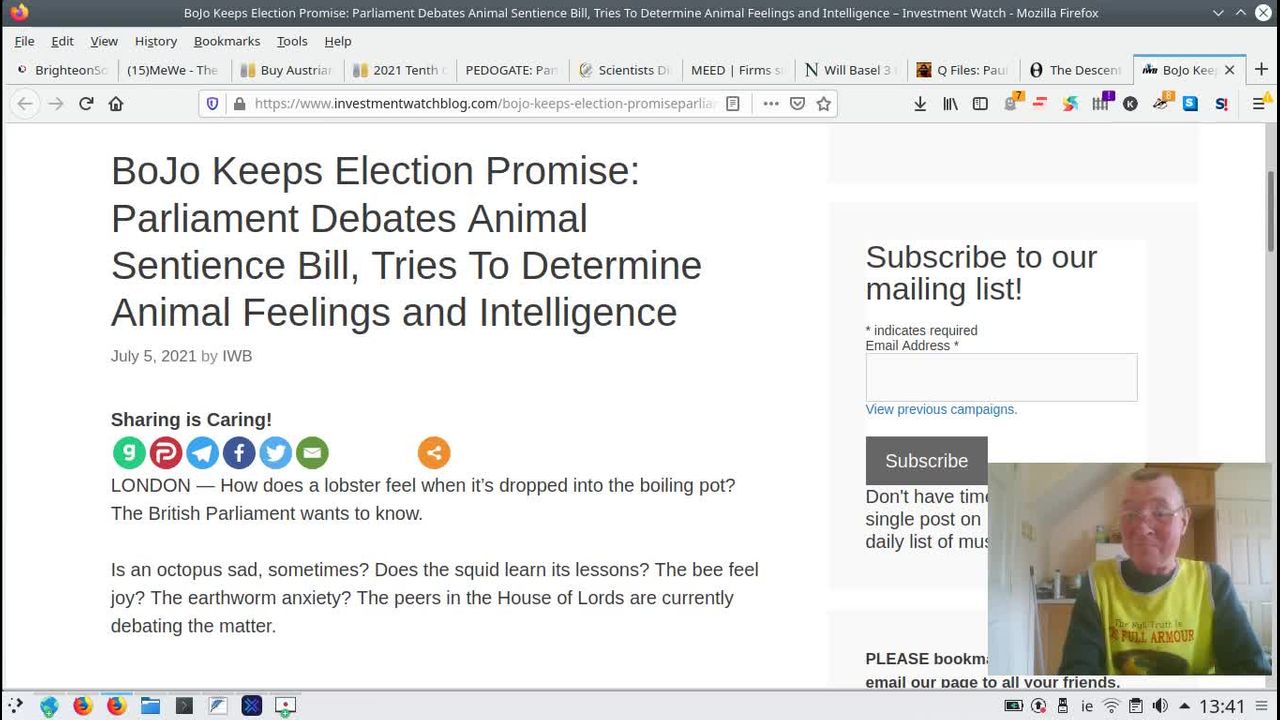Switch to the PEDOGATE tab
Screen dimensions: 1280x720
tap(511, 70)
